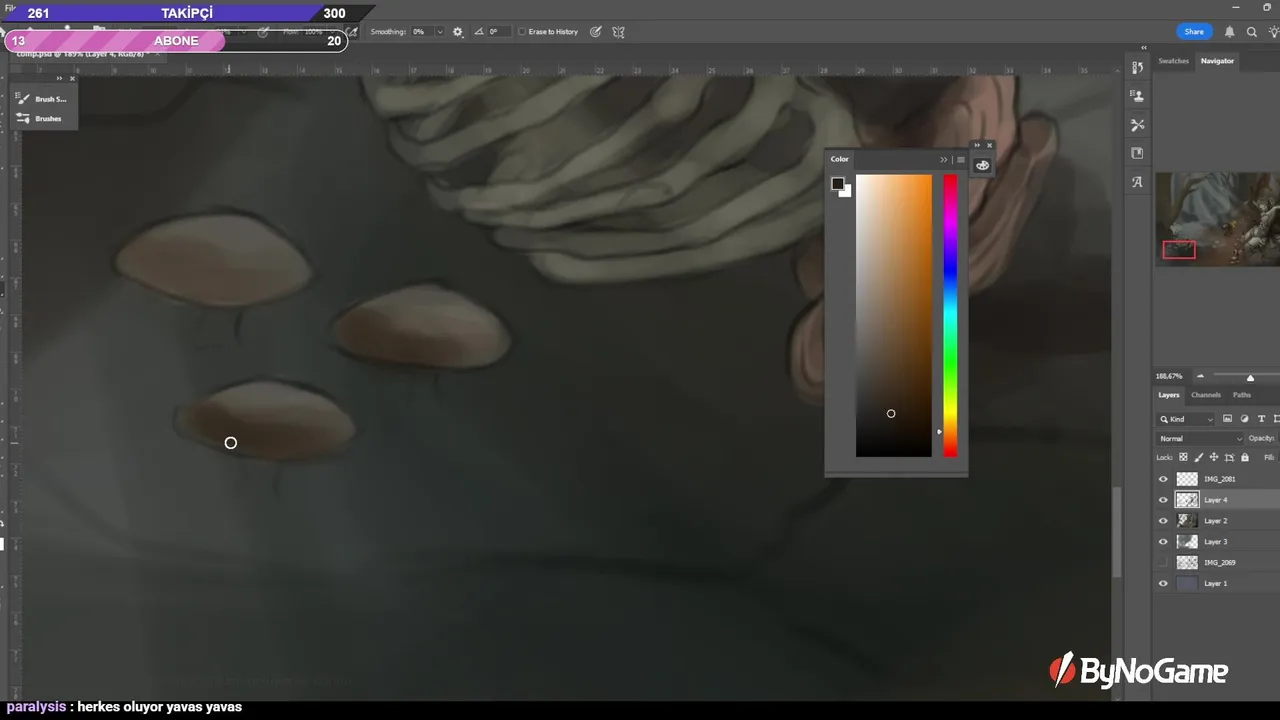
Task: Close the palette icon panel
Action: 990,145
